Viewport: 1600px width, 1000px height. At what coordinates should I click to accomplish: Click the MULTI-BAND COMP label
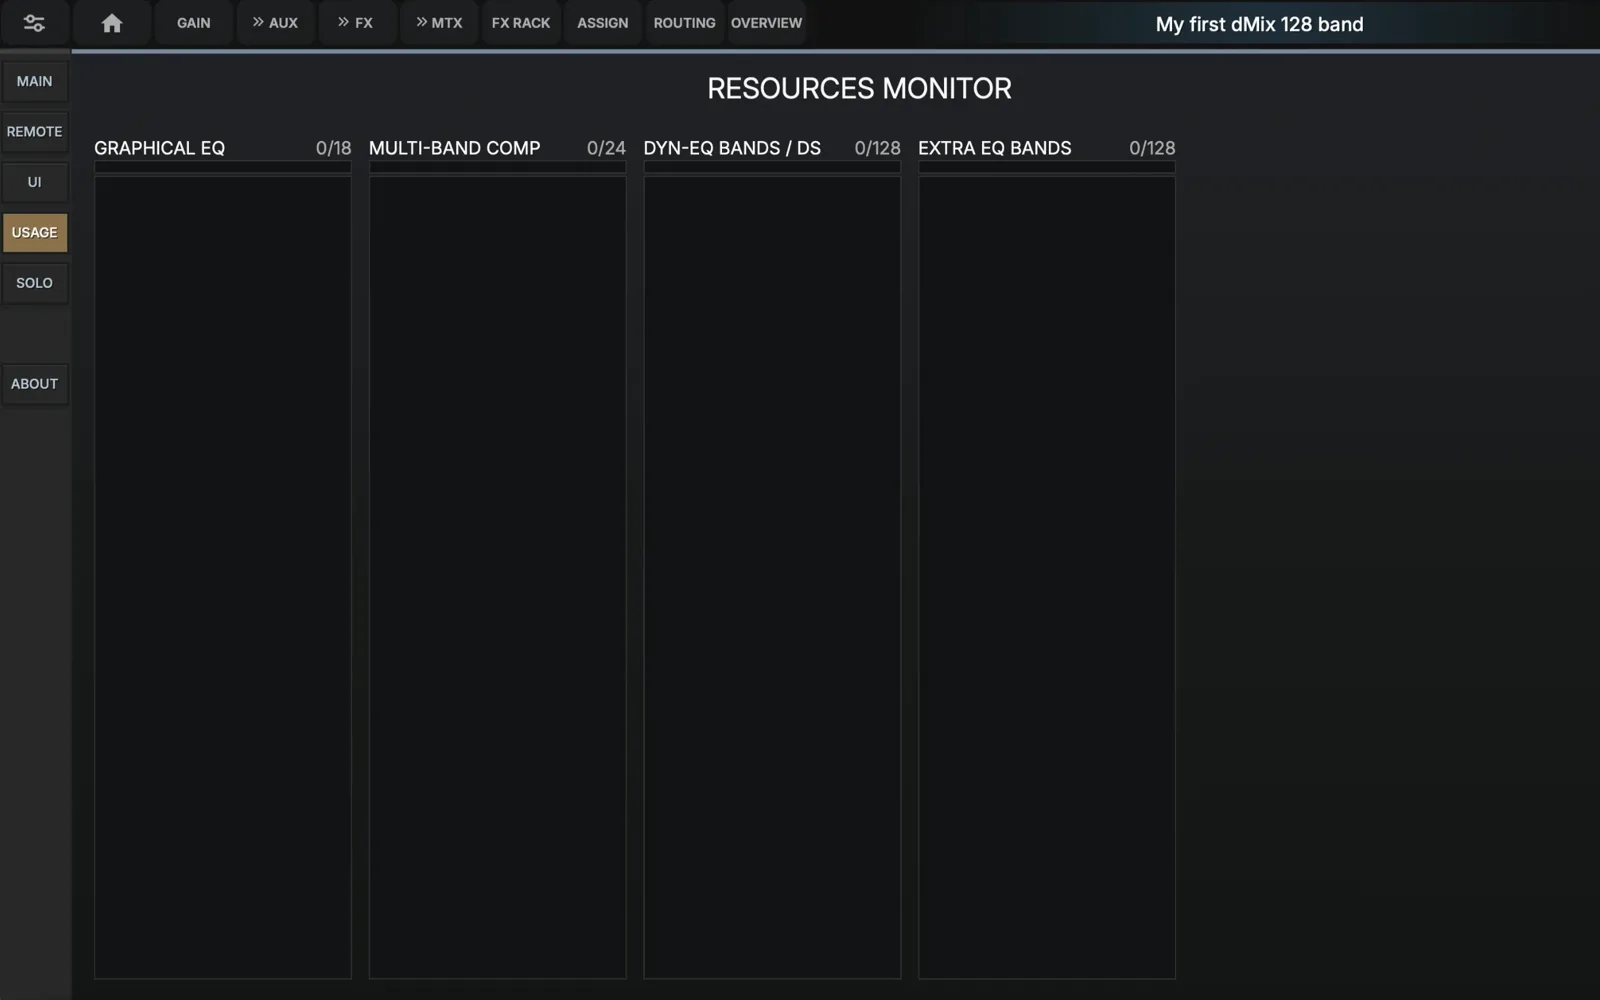tap(455, 148)
